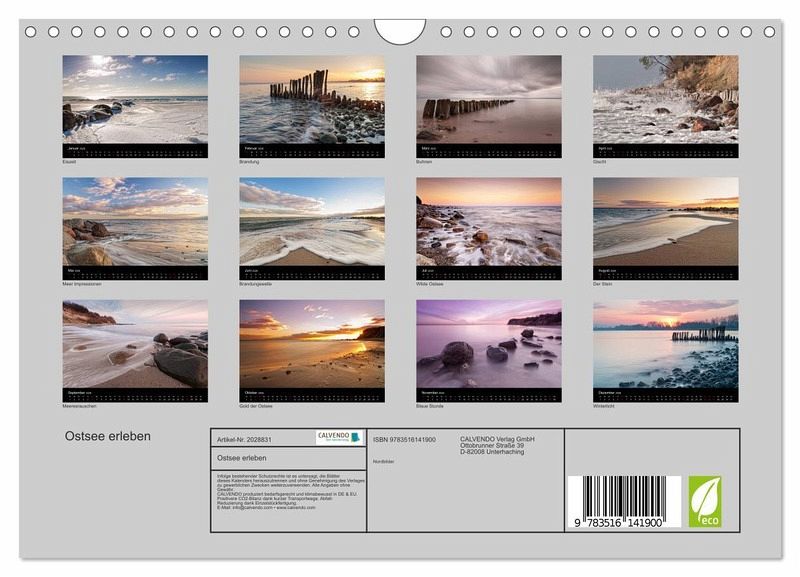The width and height of the screenshot is (800, 577).
Task: Click the Meer Impressionen May image
Action: click(x=135, y=223)
